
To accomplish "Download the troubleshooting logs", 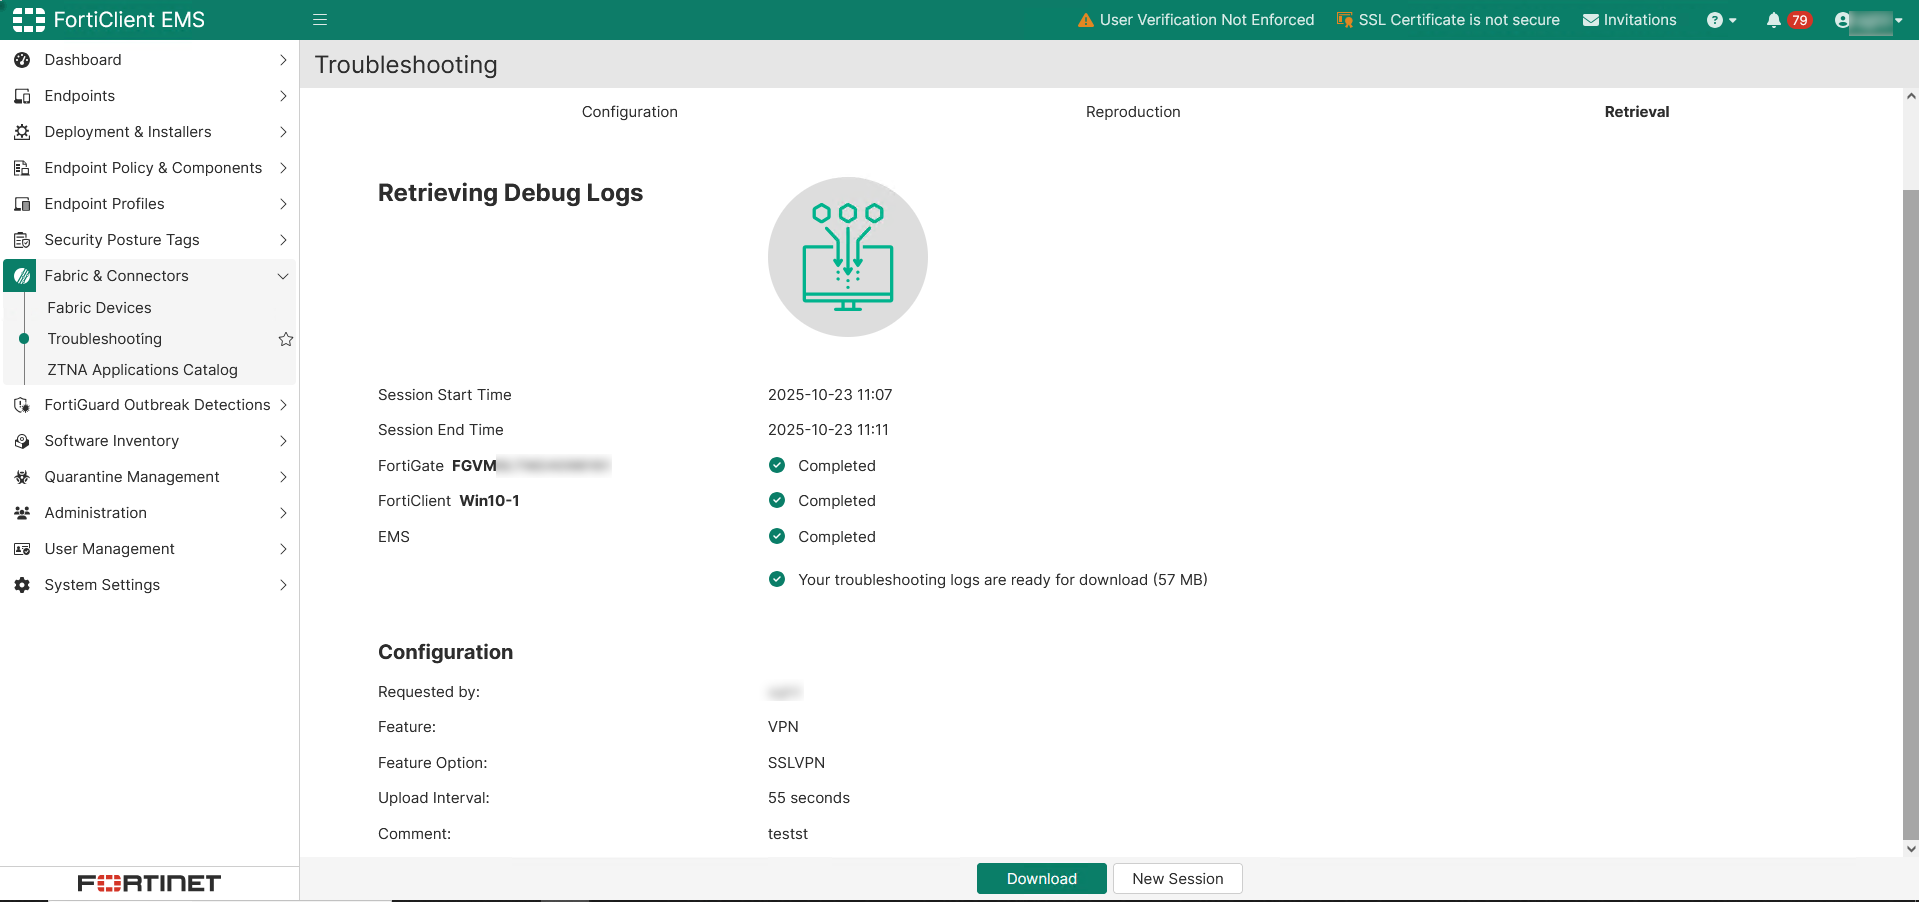I will [x=1042, y=879].
